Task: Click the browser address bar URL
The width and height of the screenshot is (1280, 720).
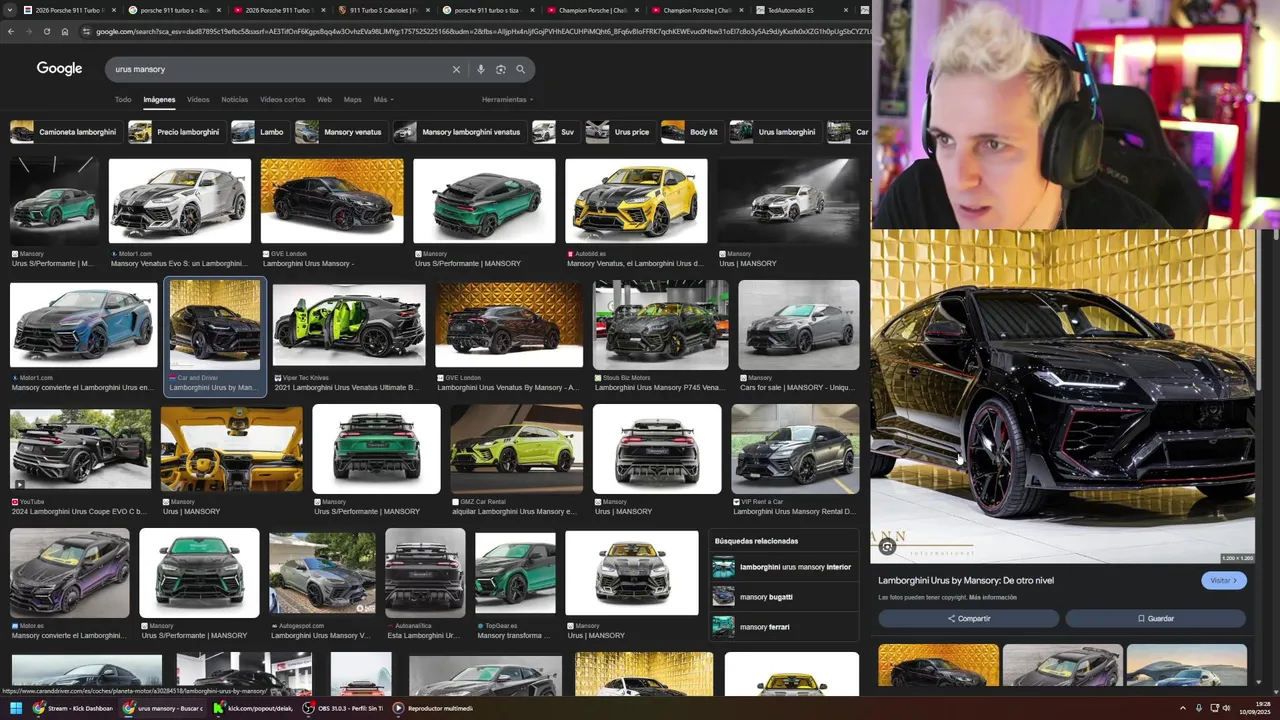Action: point(482,31)
